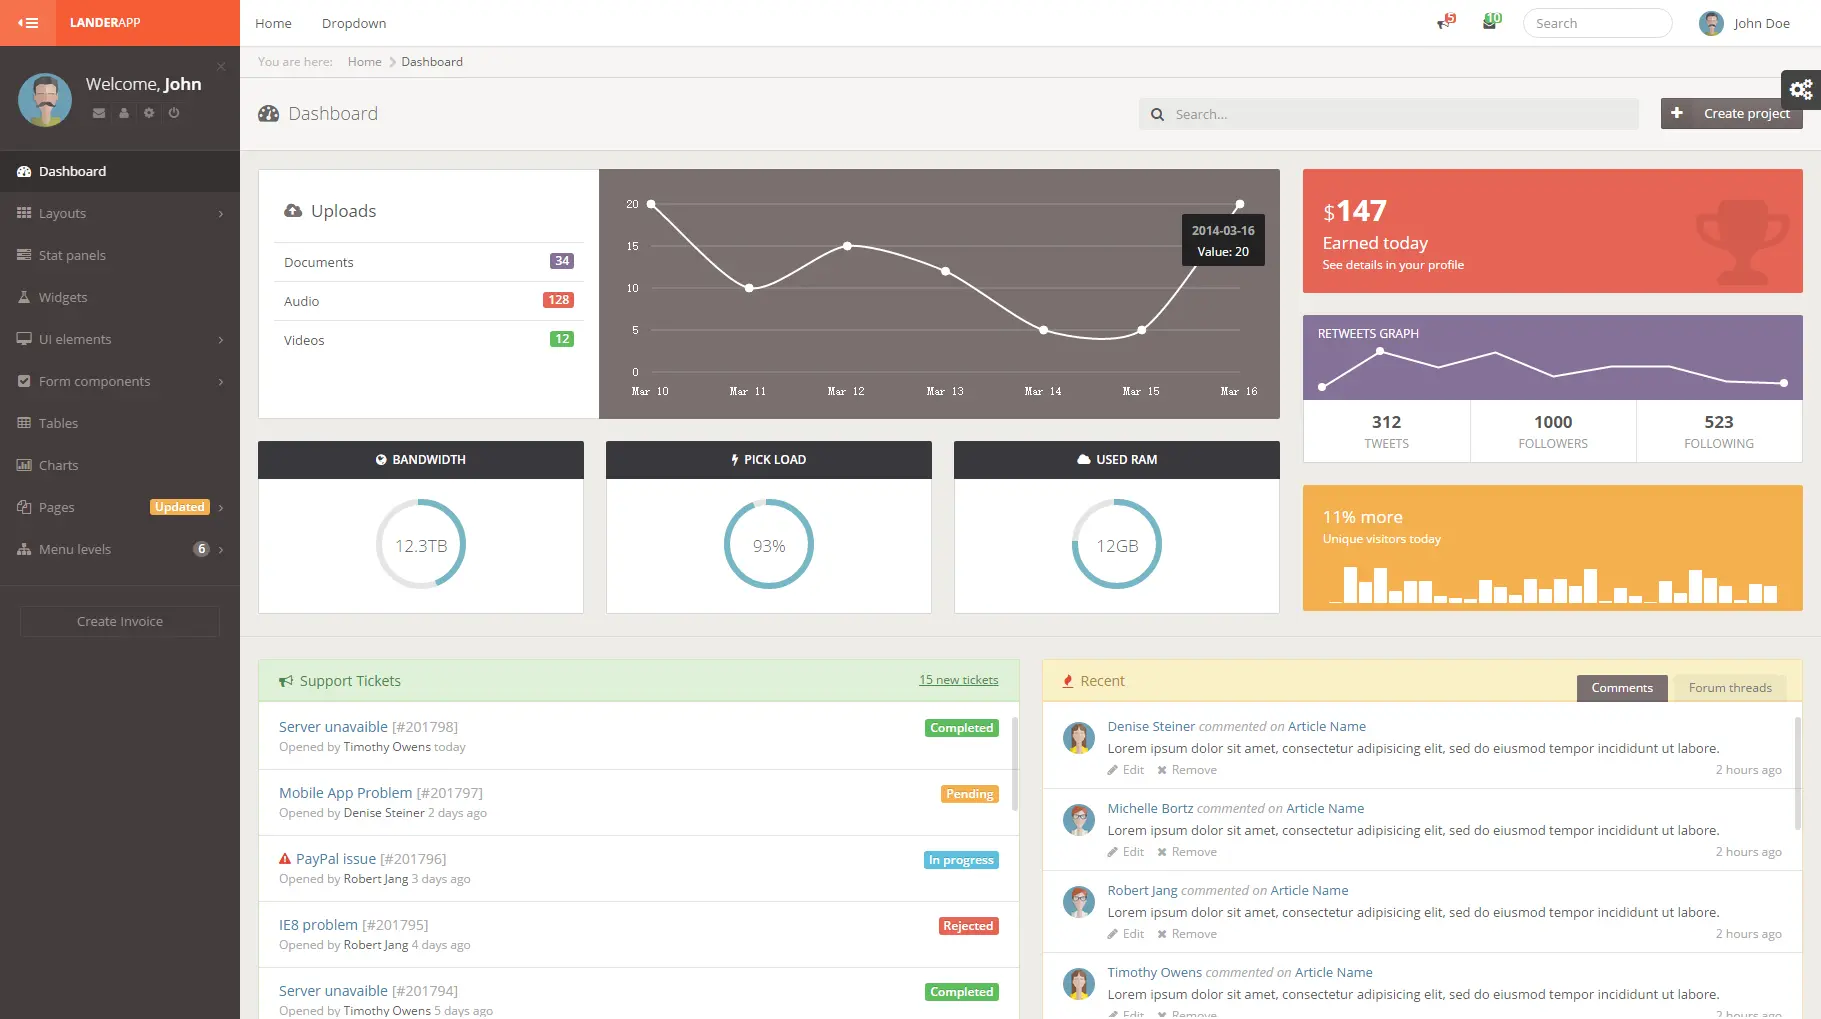Click the plus icon on Create project

(x=1677, y=113)
